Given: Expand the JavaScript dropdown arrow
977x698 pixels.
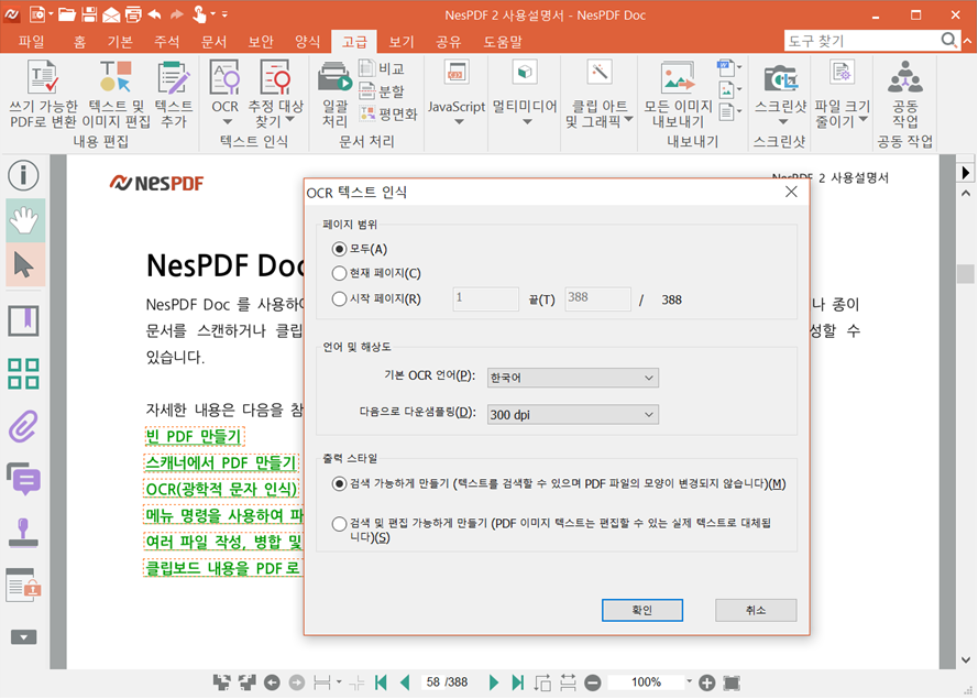Looking at the screenshot, I should tap(459, 122).
